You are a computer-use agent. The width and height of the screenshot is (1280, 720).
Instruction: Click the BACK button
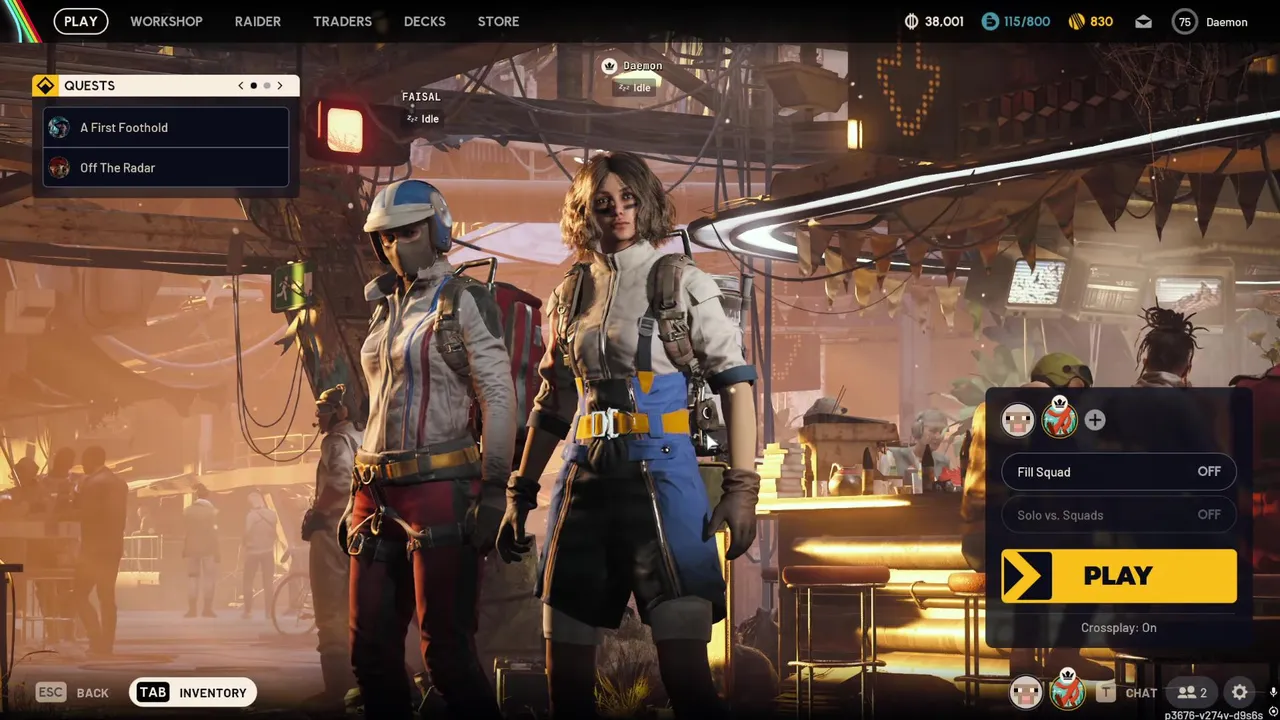93,693
